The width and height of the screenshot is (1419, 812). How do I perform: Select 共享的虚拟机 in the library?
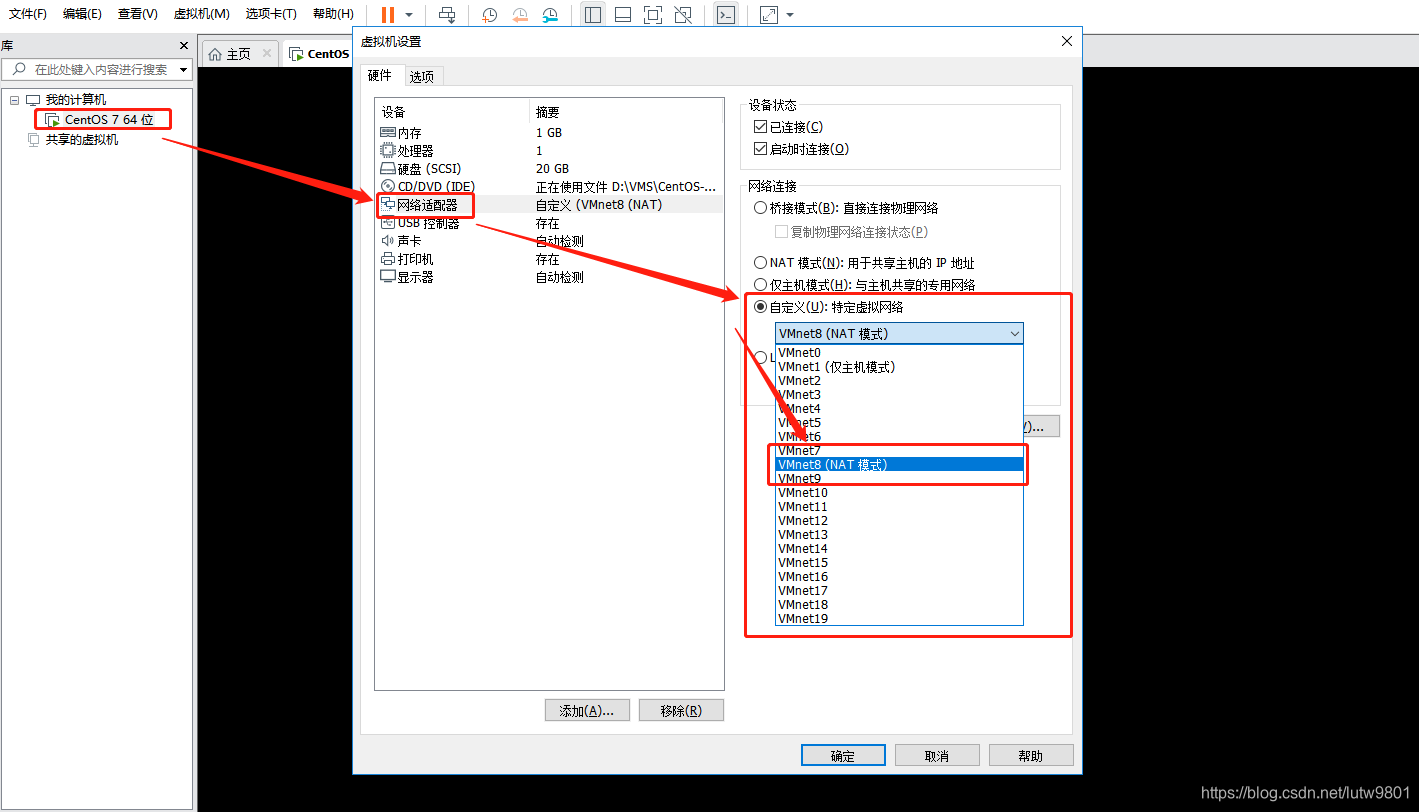point(82,140)
